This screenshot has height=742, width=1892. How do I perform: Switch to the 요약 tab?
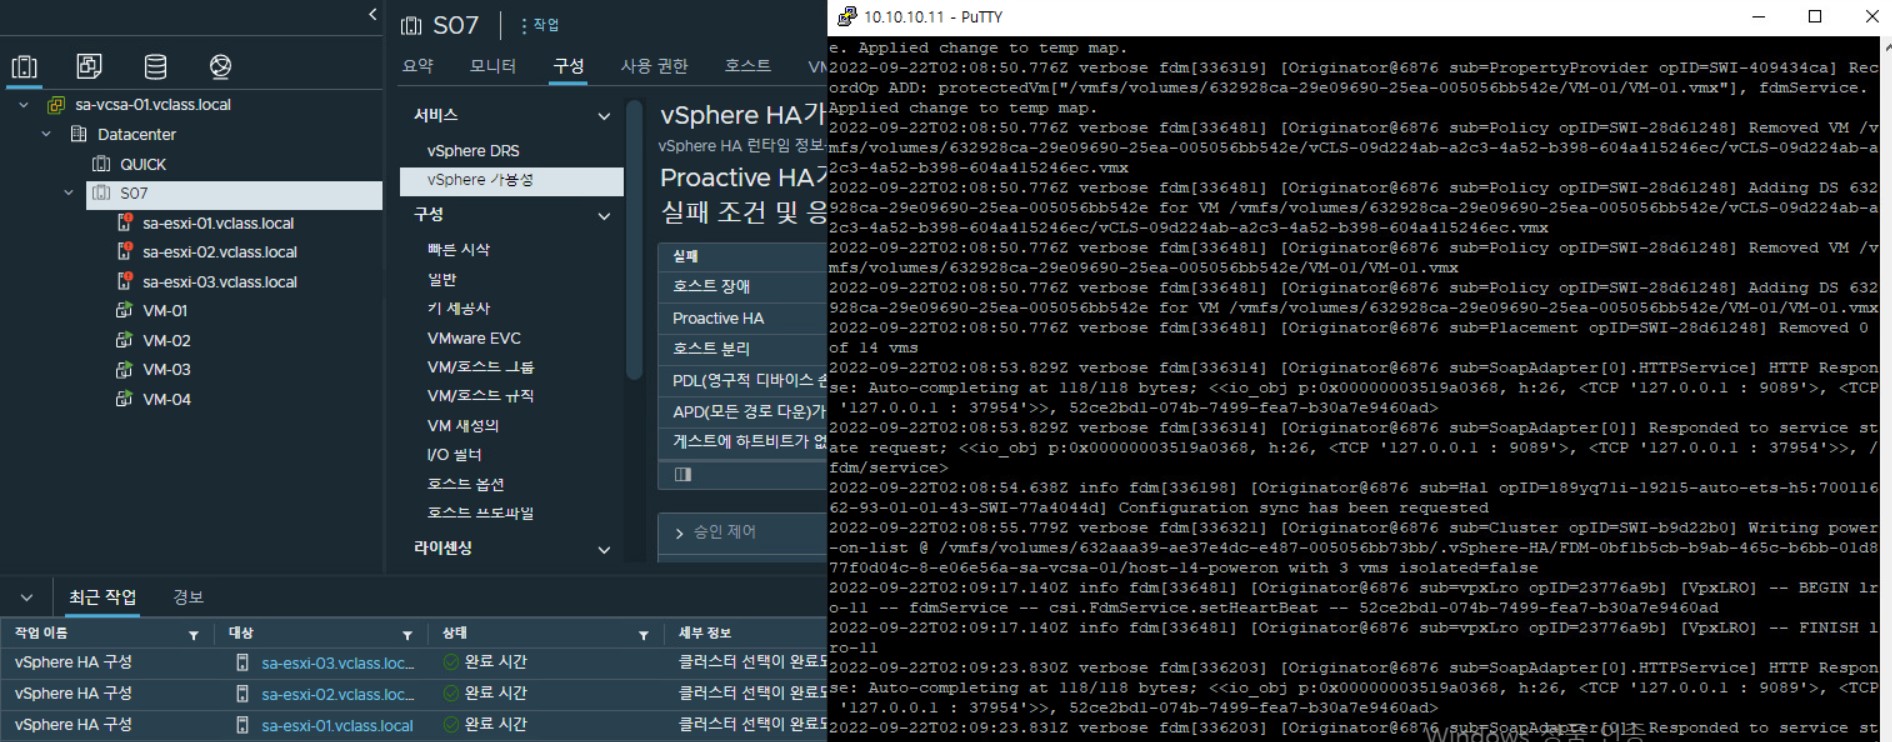(x=418, y=66)
